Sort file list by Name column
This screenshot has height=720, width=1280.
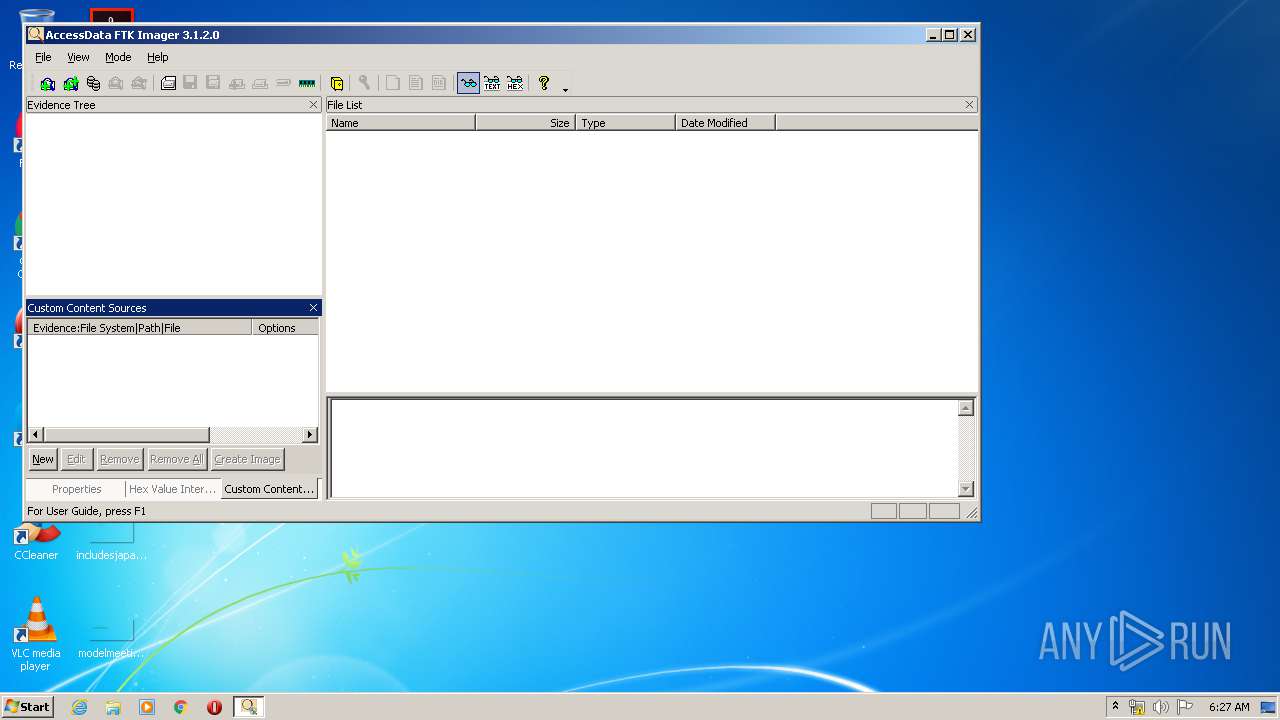click(x=401, y=123)
